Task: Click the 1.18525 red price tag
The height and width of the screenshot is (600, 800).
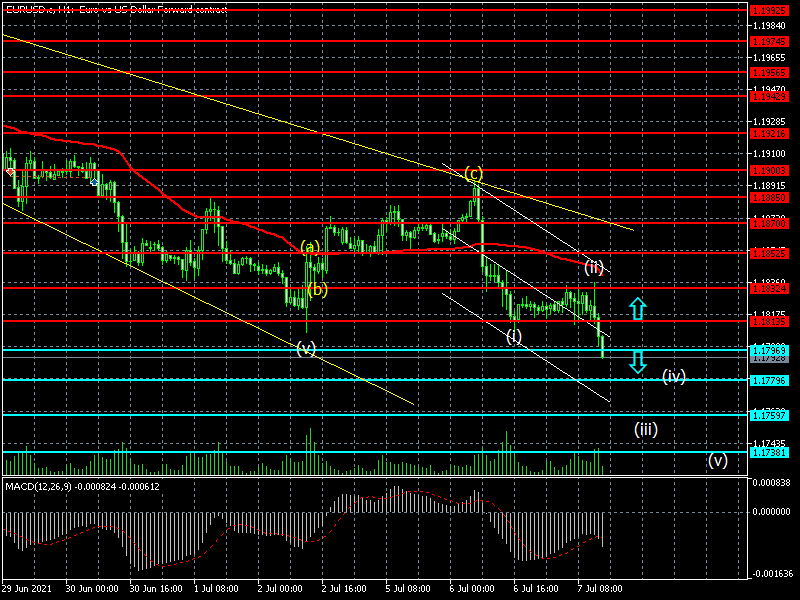Action: point(769,253)
